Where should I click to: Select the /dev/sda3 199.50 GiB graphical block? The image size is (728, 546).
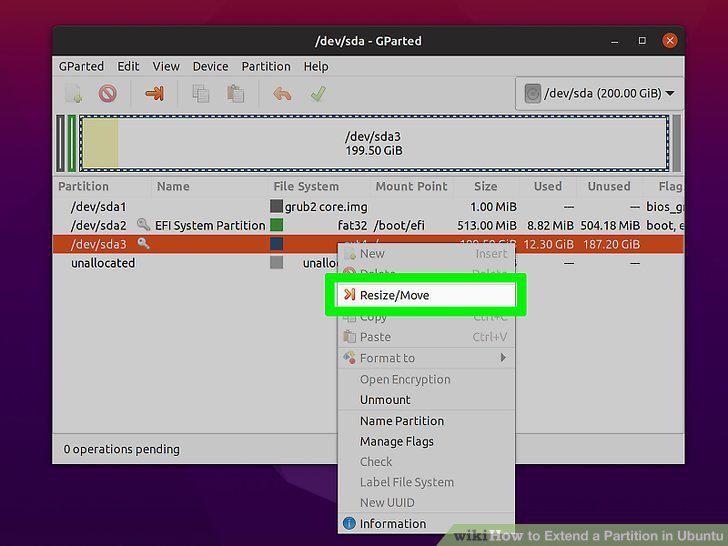374,143
